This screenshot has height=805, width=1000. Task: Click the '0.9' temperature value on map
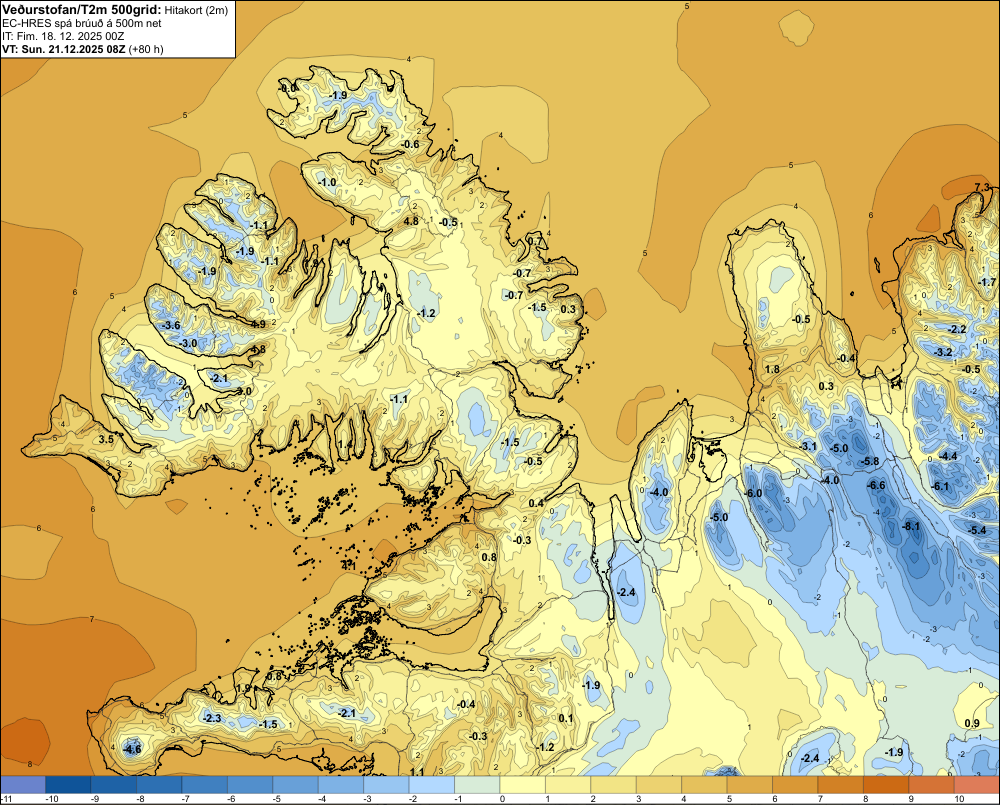[972, 723]
